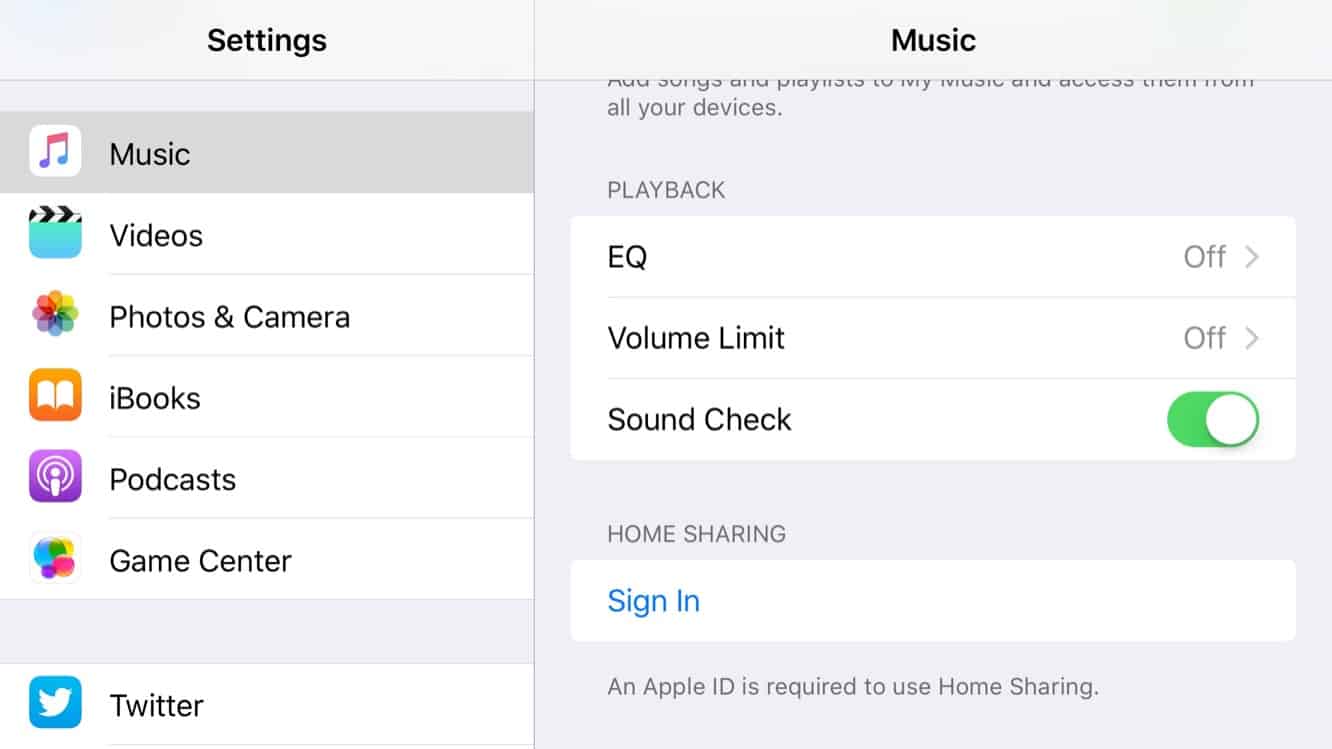Select Videos in the settings list
Viewport: 1332px width, 749px height.
(156, 236)
